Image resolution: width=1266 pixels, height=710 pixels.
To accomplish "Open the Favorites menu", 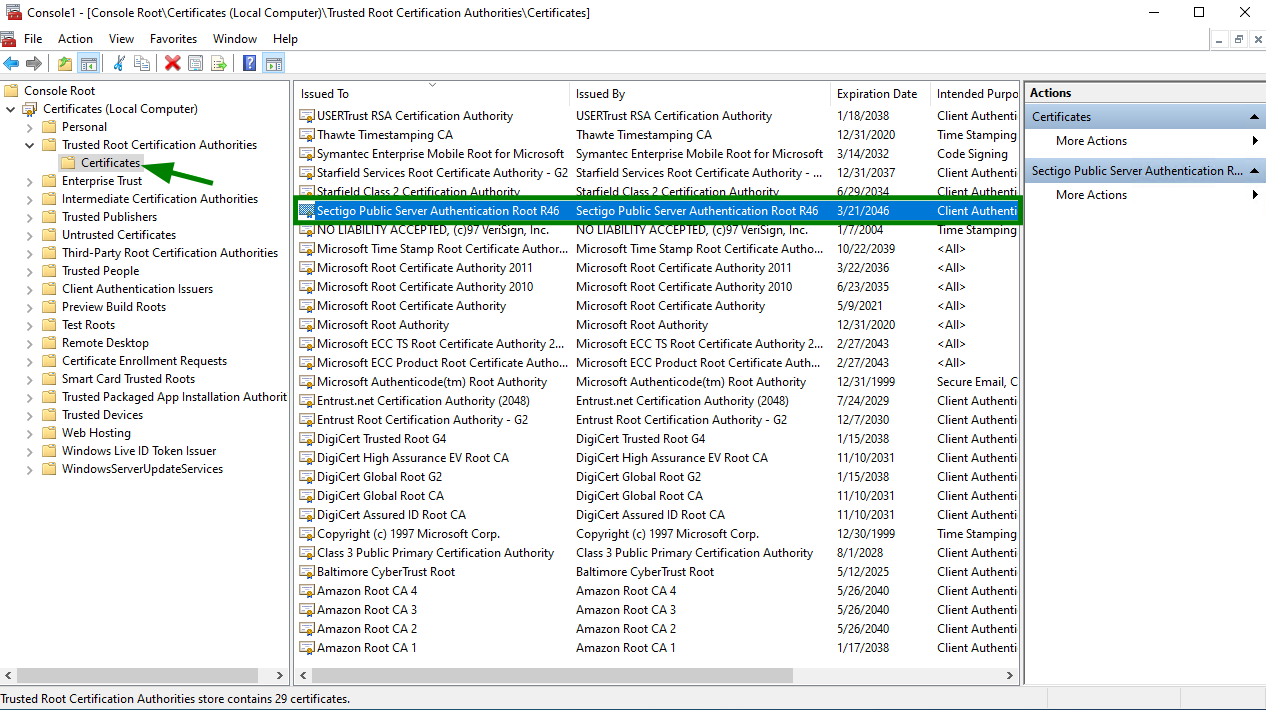I will pyautogui.click(x=173, y=39).
